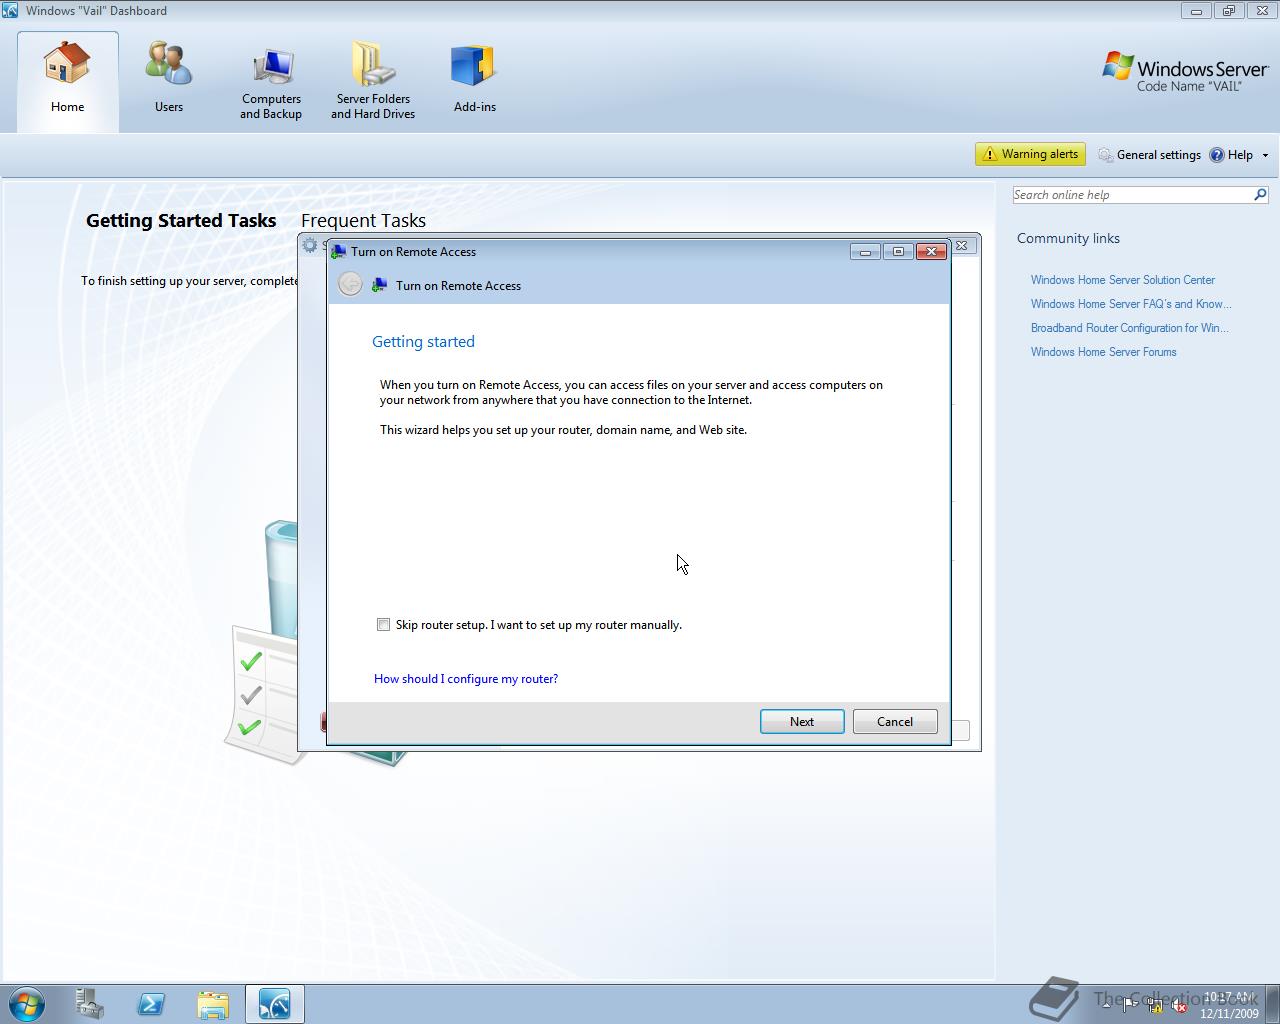This screenshot has width=1280, height=1024.
Task: Open Server Folders and Hard Drives
Action: [x=373, y=81]
